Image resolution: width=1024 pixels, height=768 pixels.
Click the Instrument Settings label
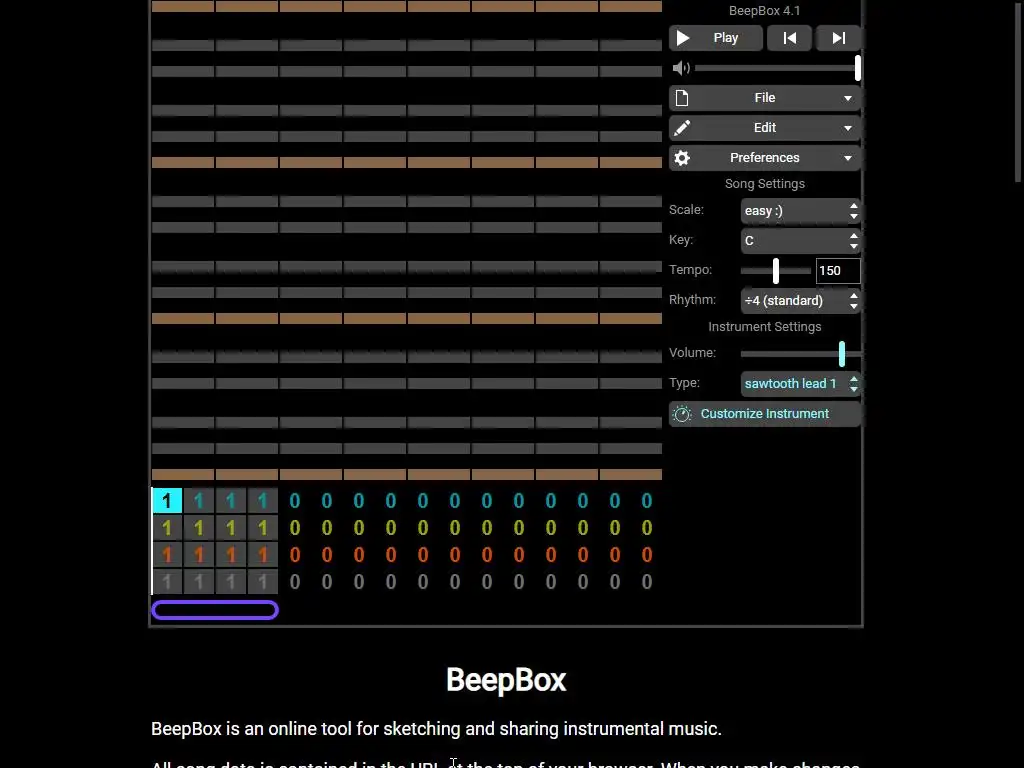point(765,327)
